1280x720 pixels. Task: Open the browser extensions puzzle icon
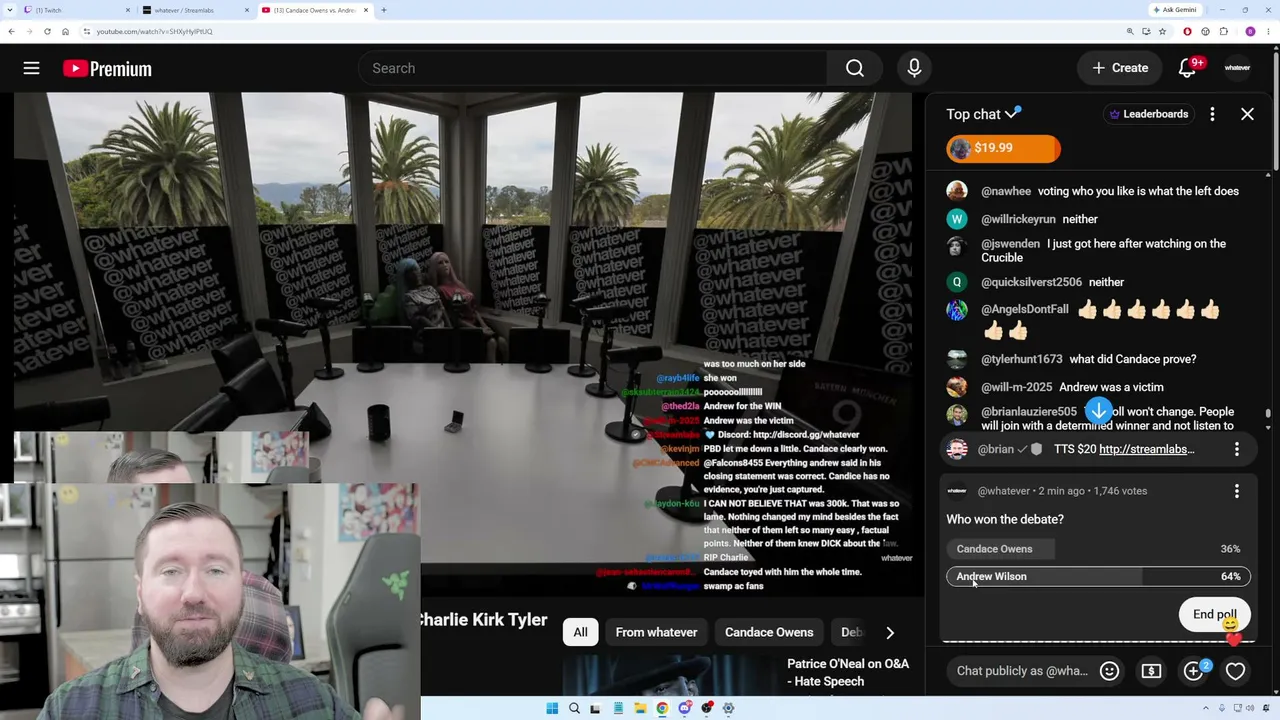coord(1223,31)
